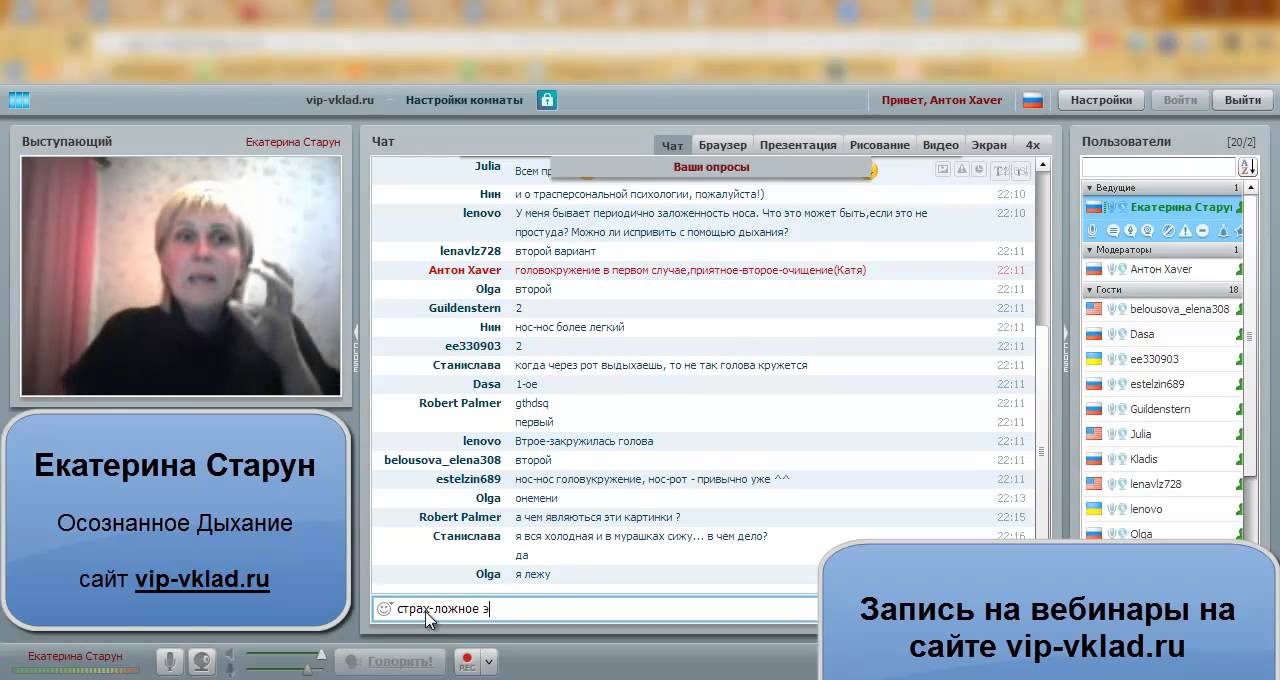
Task: Click bell icon in presenter action row
Action: coord(1223,231)
